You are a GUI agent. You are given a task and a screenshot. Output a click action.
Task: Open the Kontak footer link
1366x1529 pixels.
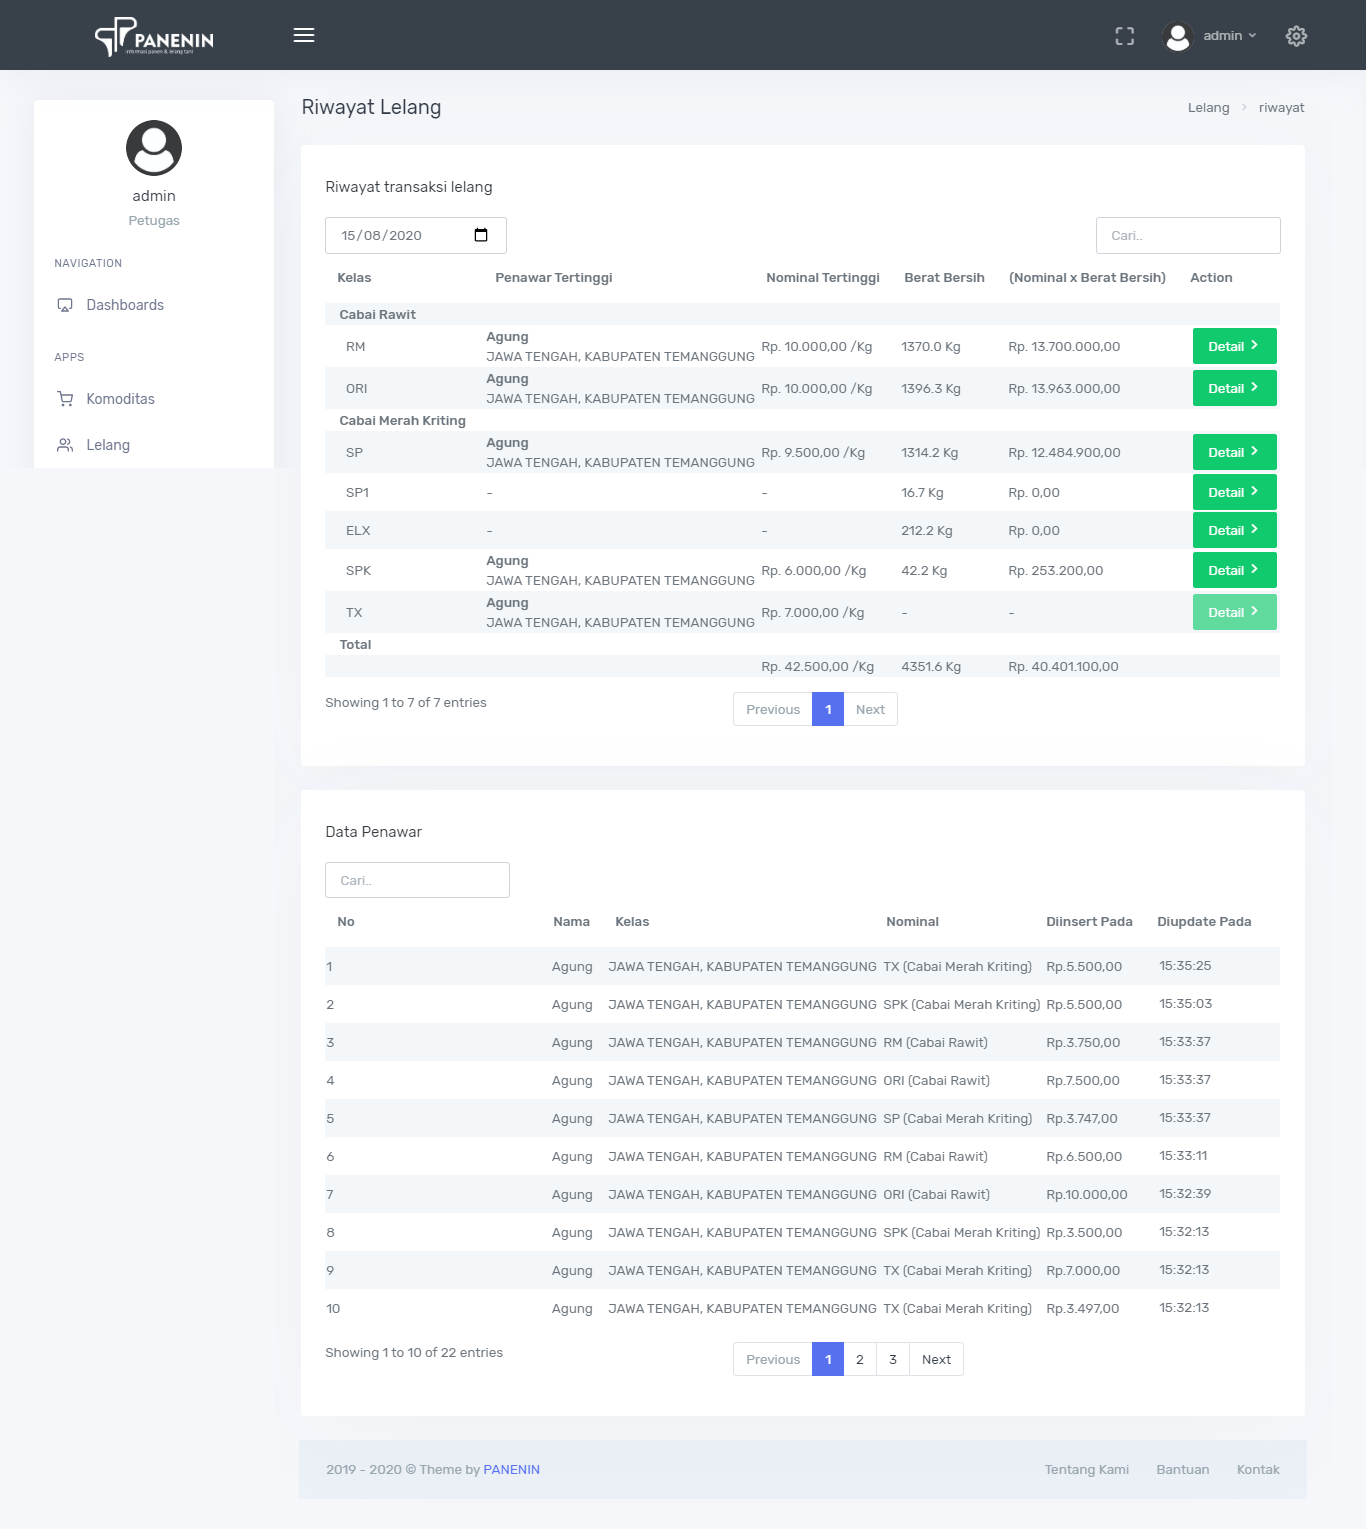coord(1258,1469)
